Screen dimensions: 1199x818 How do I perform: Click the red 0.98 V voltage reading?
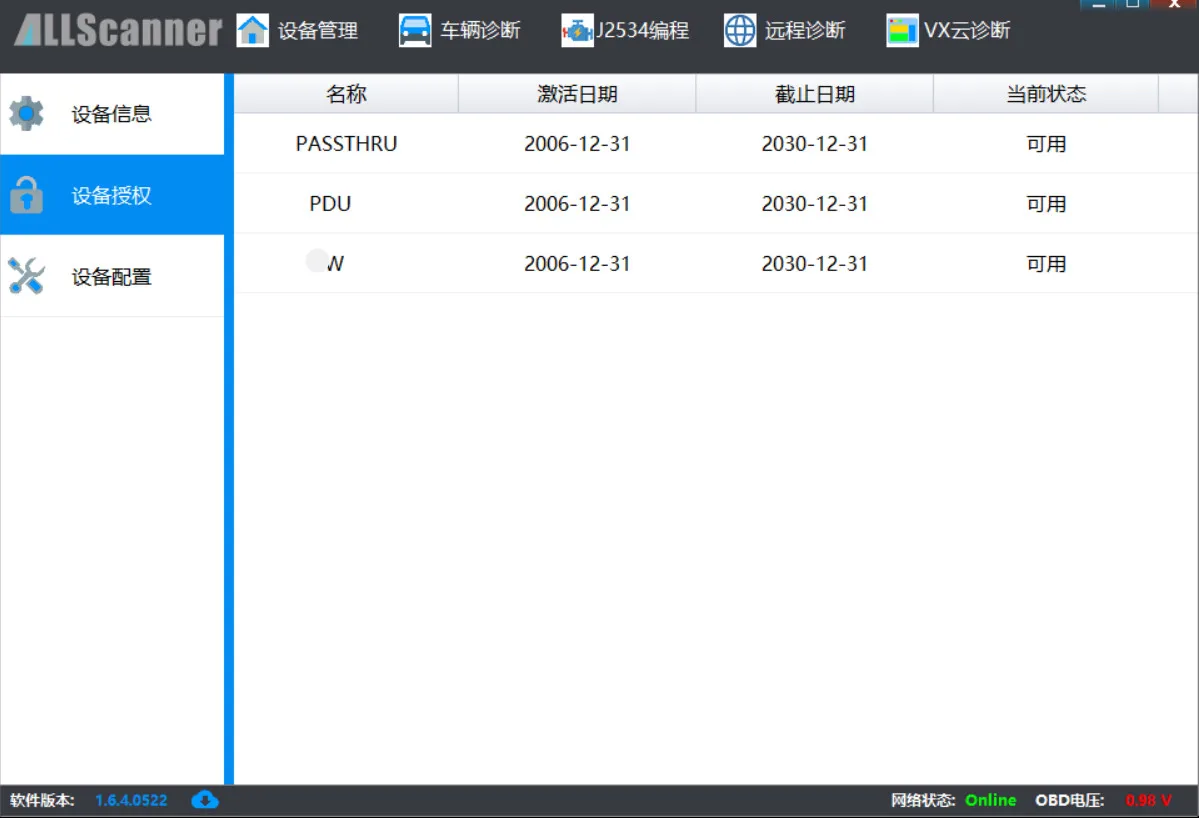1149,800
